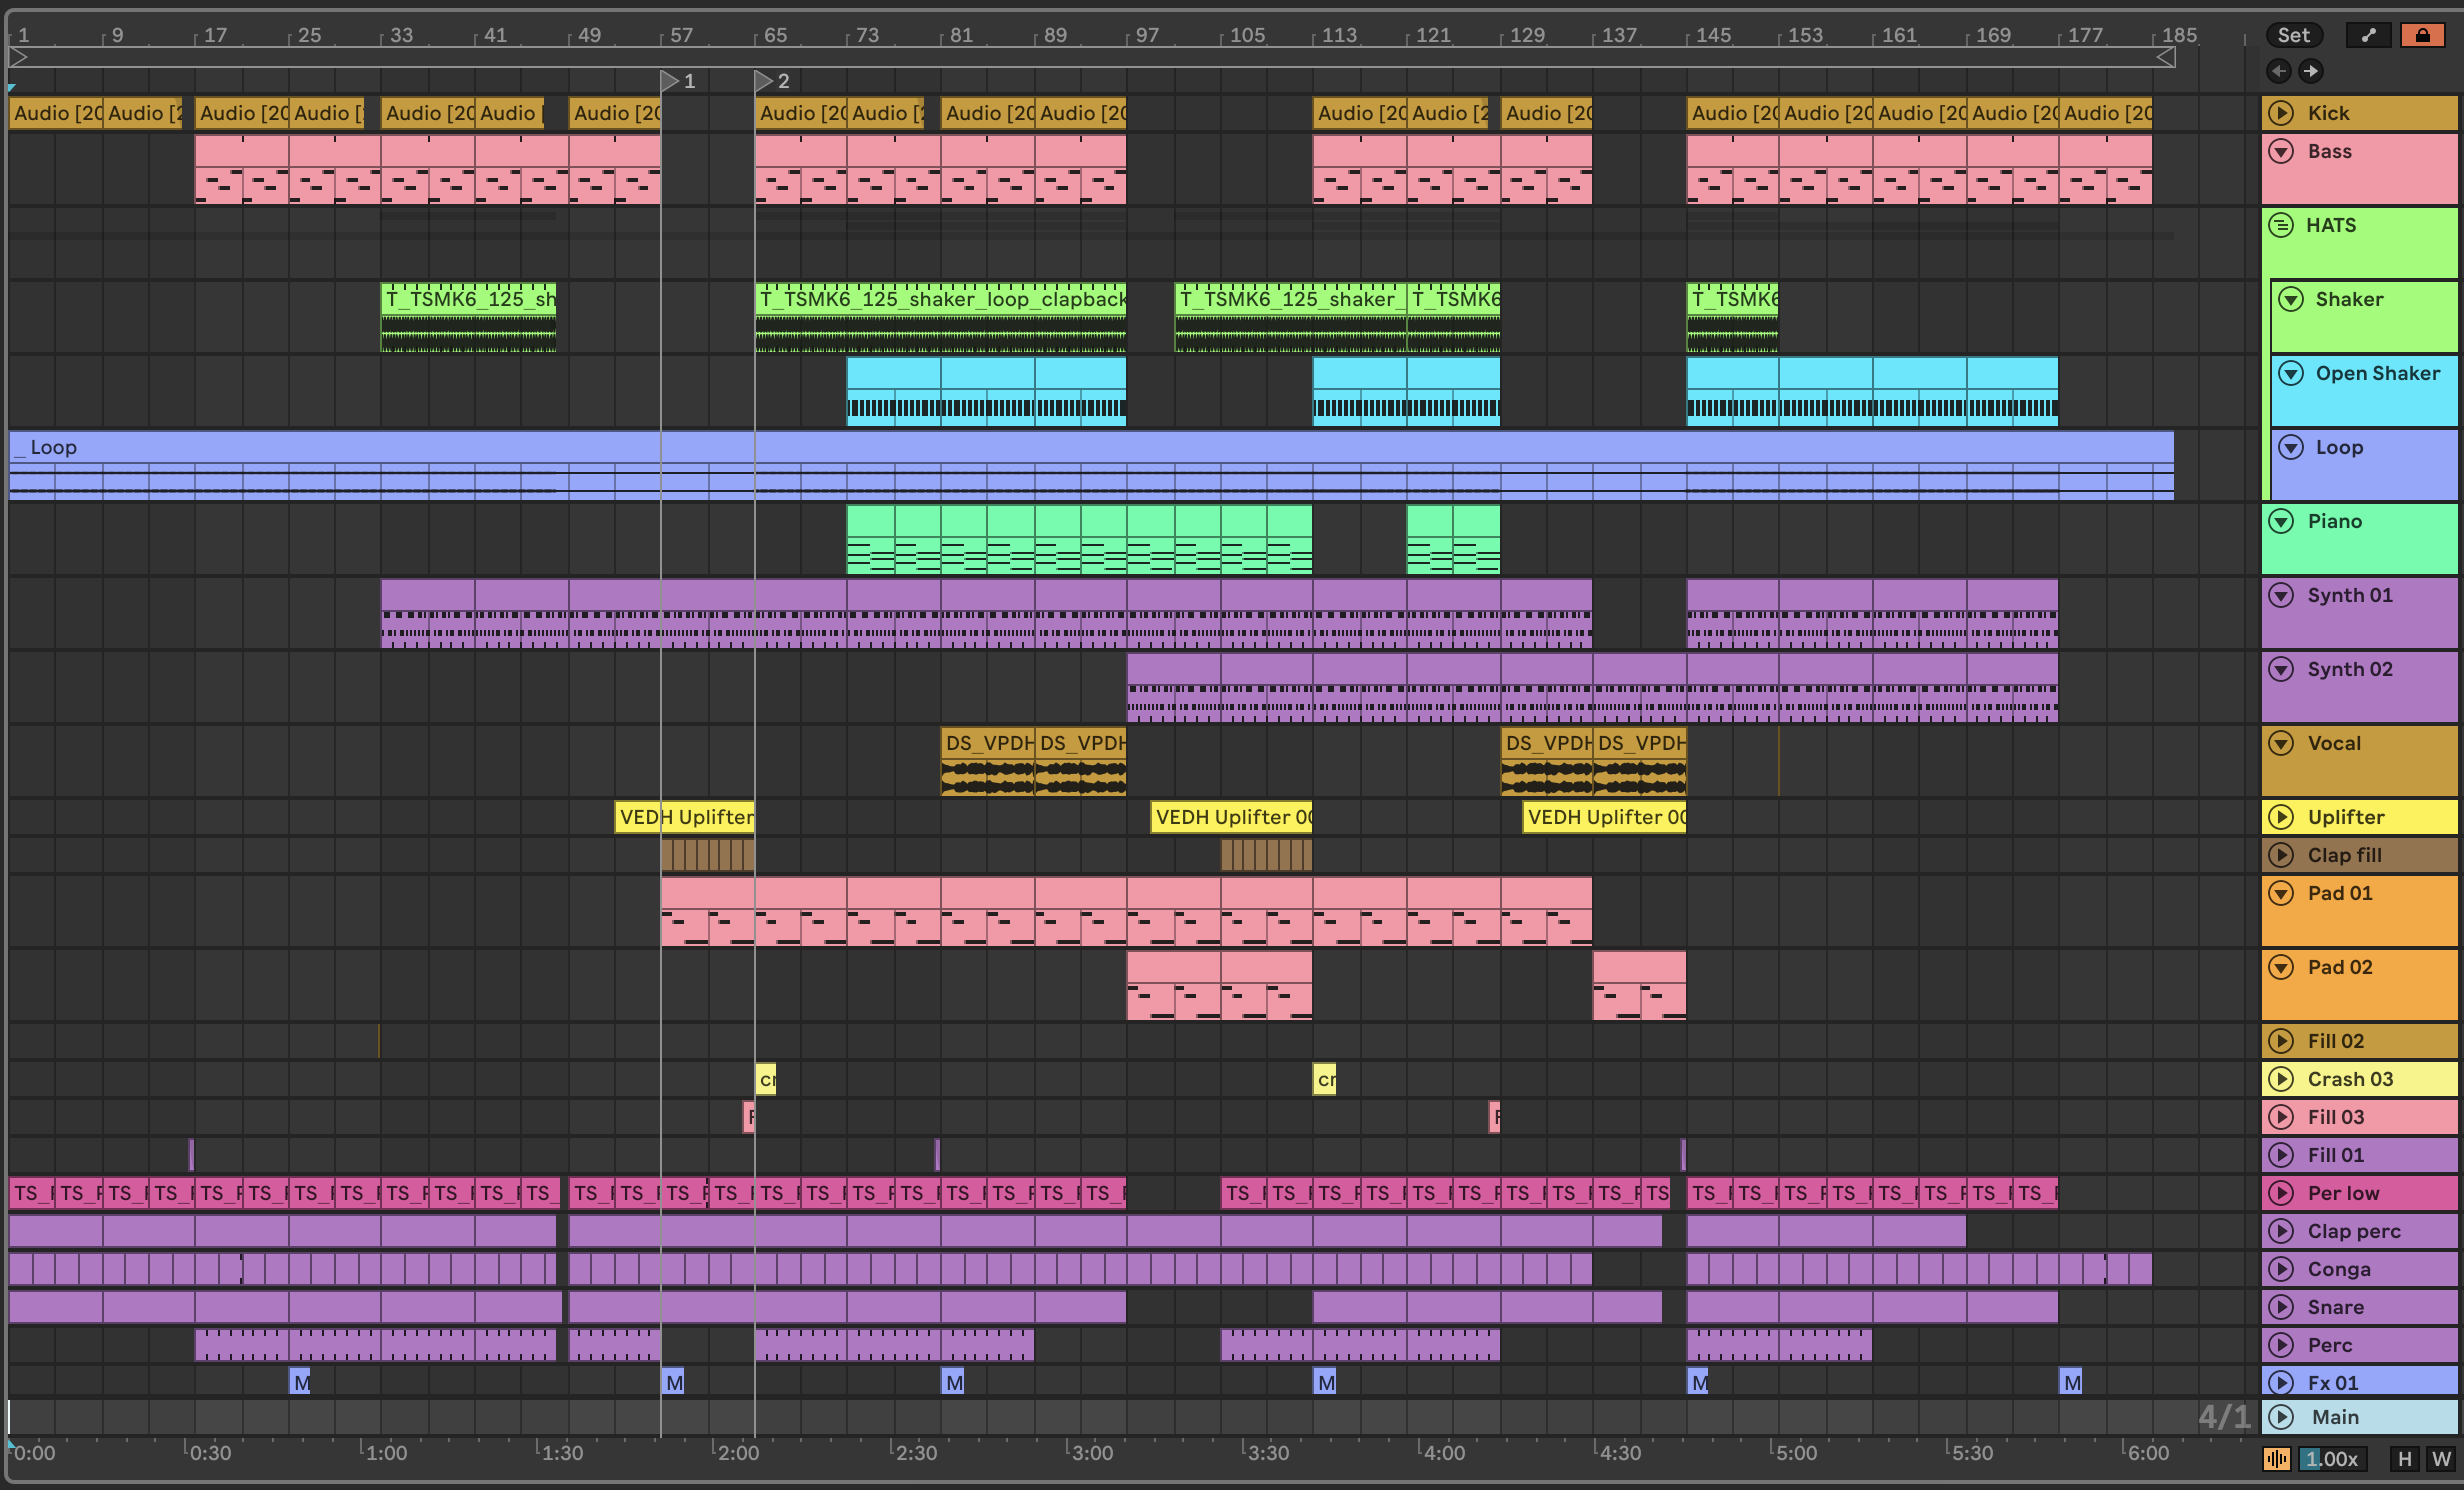Screen dimensions: 2464x1490
Task: Unfold the Main track
Action: [2281, 1417]
